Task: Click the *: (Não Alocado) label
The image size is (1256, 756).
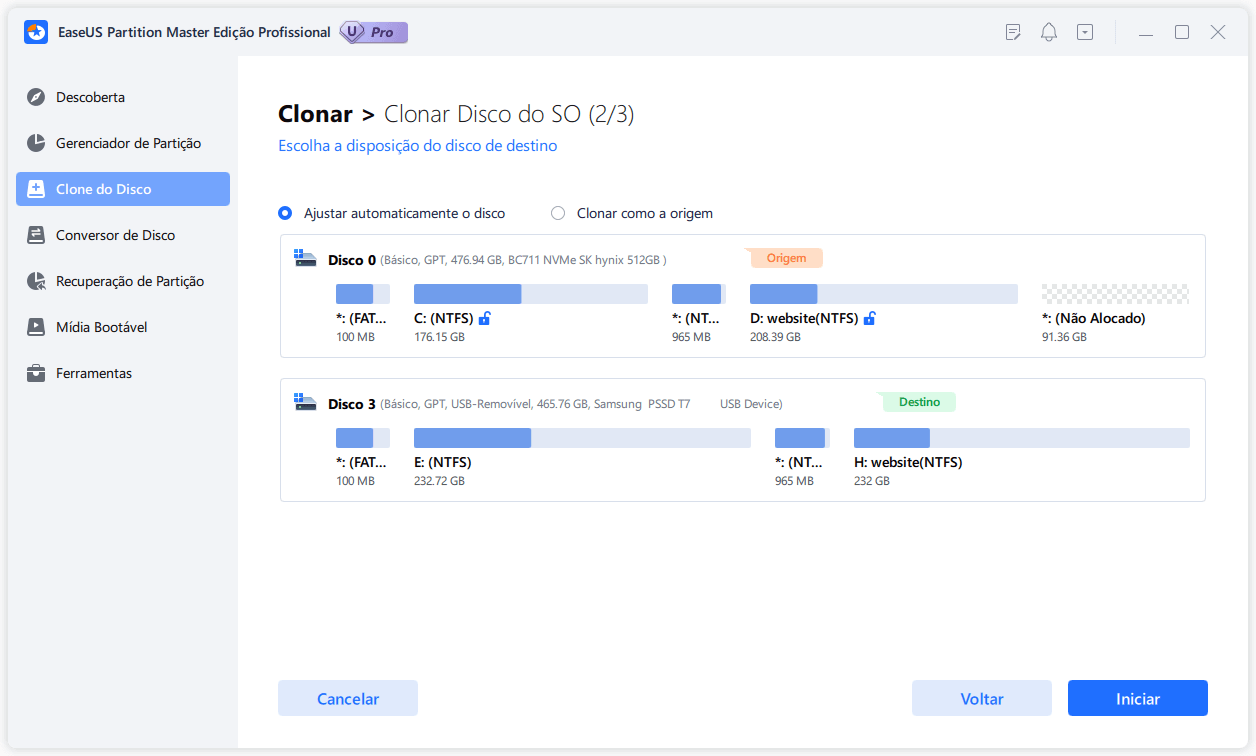Action: (x=1094, y=318)
